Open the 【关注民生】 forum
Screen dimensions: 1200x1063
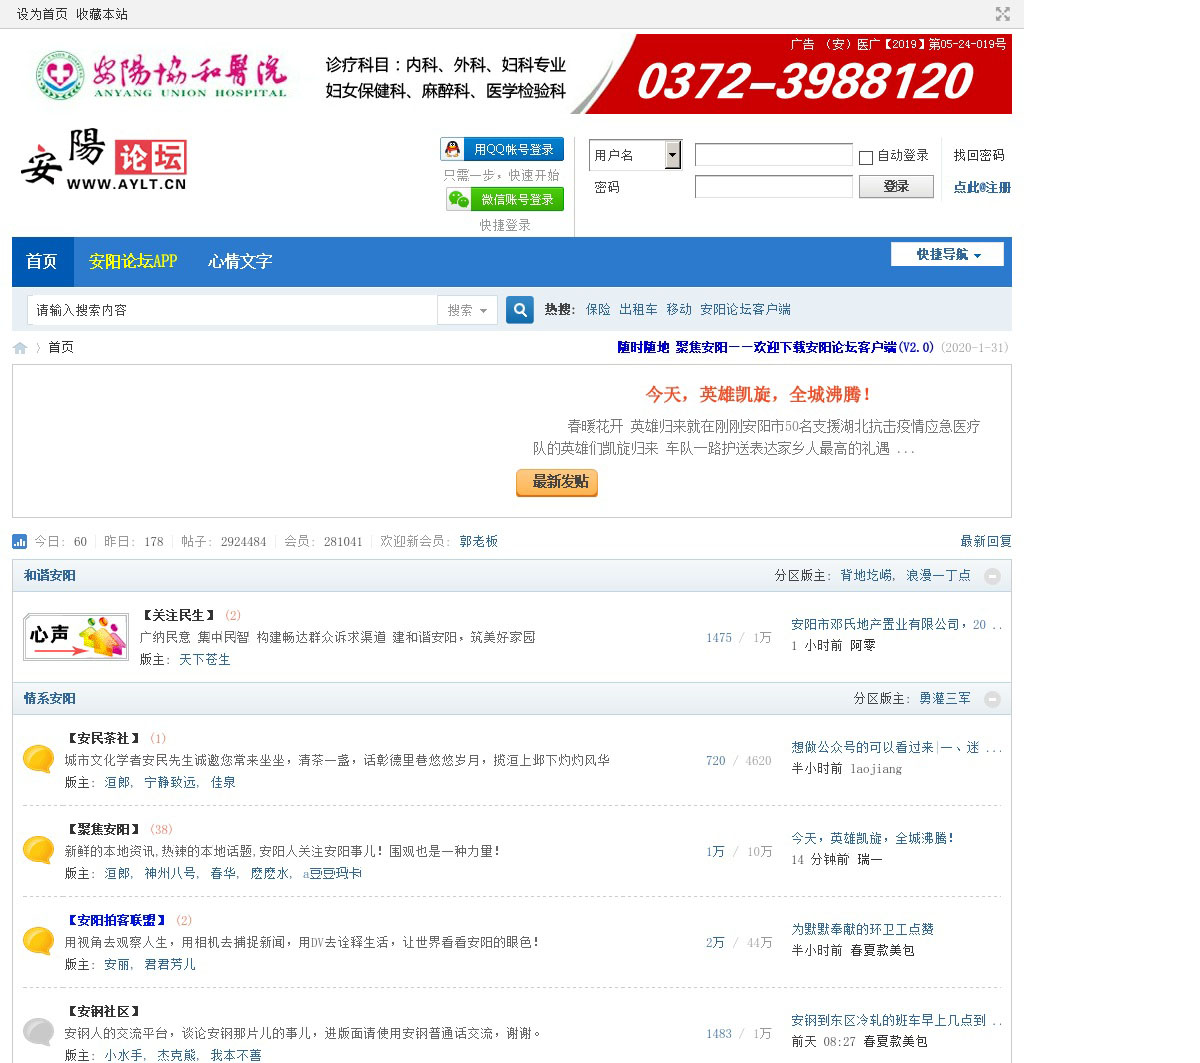[178, 615]
